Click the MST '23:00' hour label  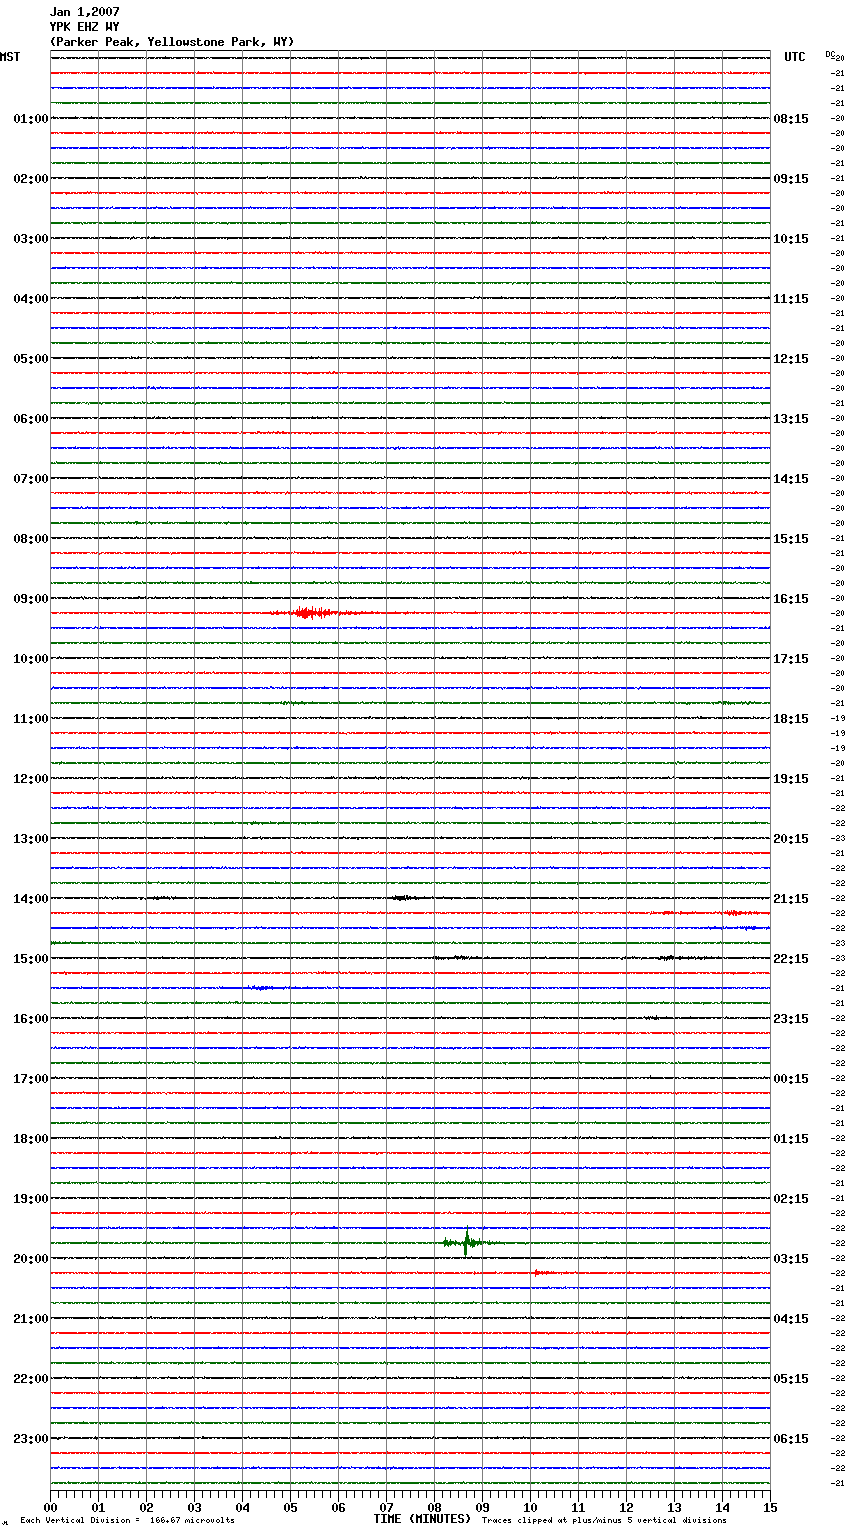pos(31,1439)
